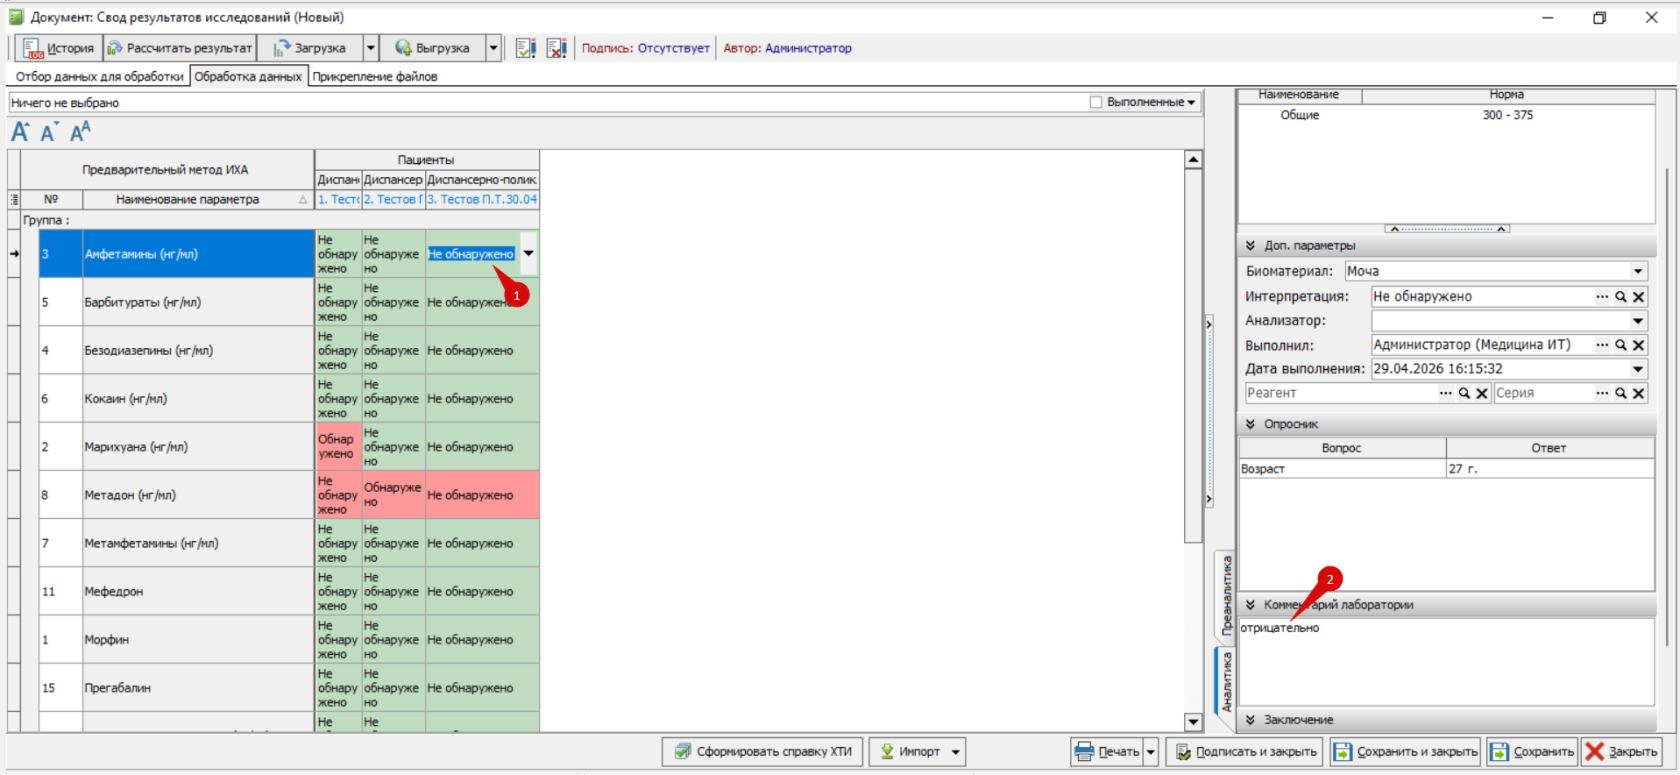Reset font size with AA icon
1680x775 pixels.
click(x=80, y=131)
